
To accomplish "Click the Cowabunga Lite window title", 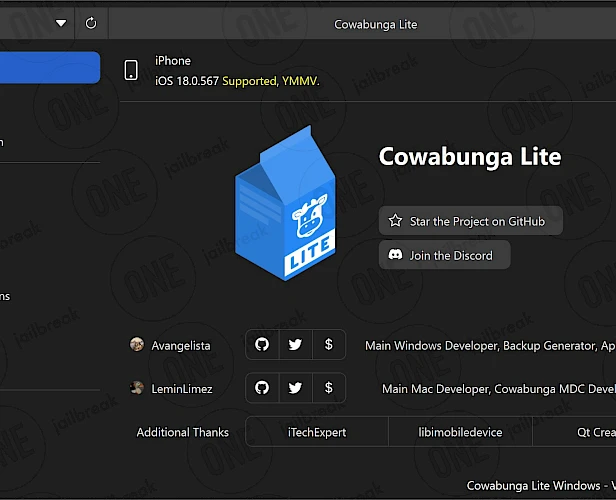I will [376, 24].
